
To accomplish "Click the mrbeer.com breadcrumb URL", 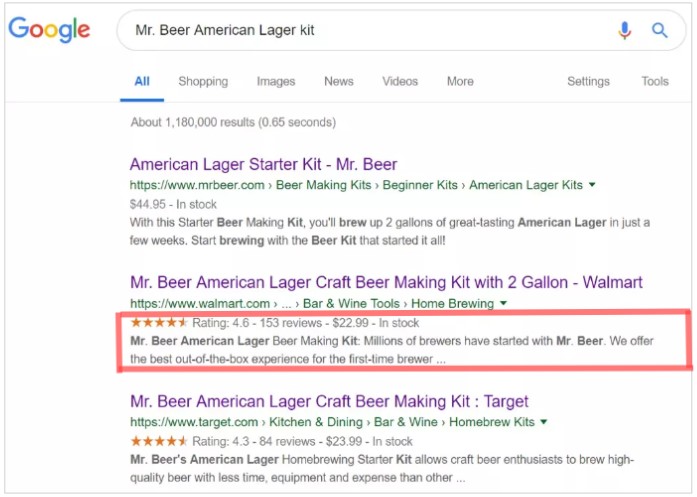I will click(x=356, y=185).
